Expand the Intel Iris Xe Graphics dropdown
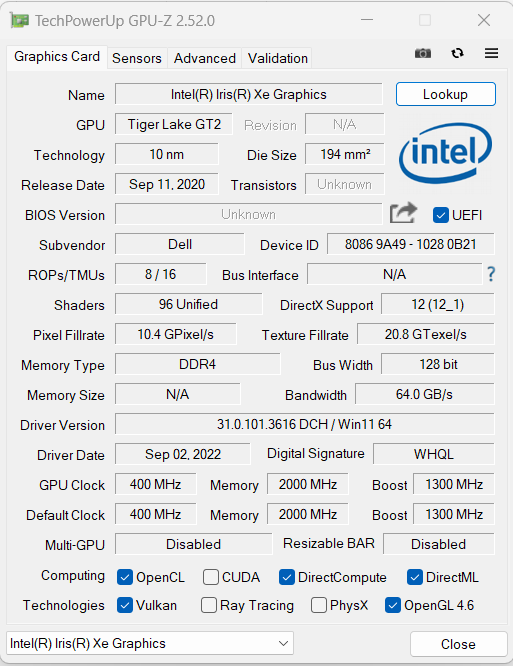 click(x=150, y=643)
